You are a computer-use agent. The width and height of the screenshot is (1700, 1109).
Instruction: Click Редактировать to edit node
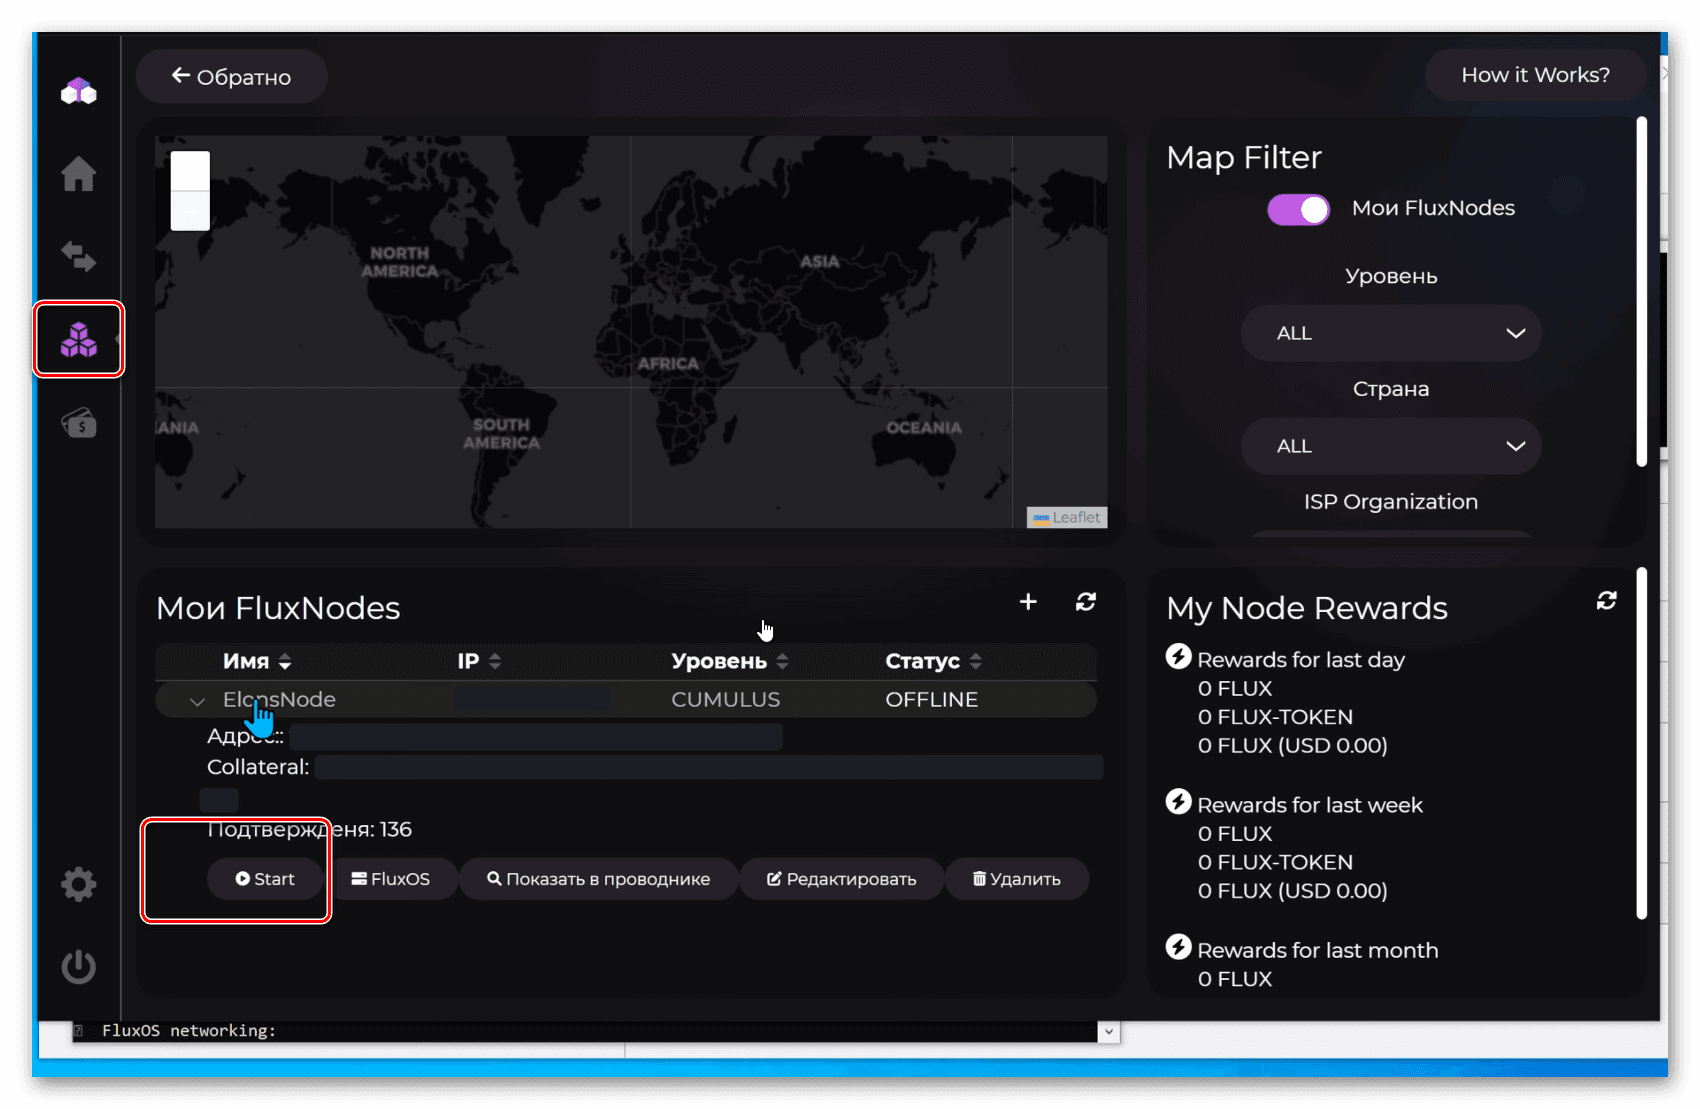click(x=841, y=879)
